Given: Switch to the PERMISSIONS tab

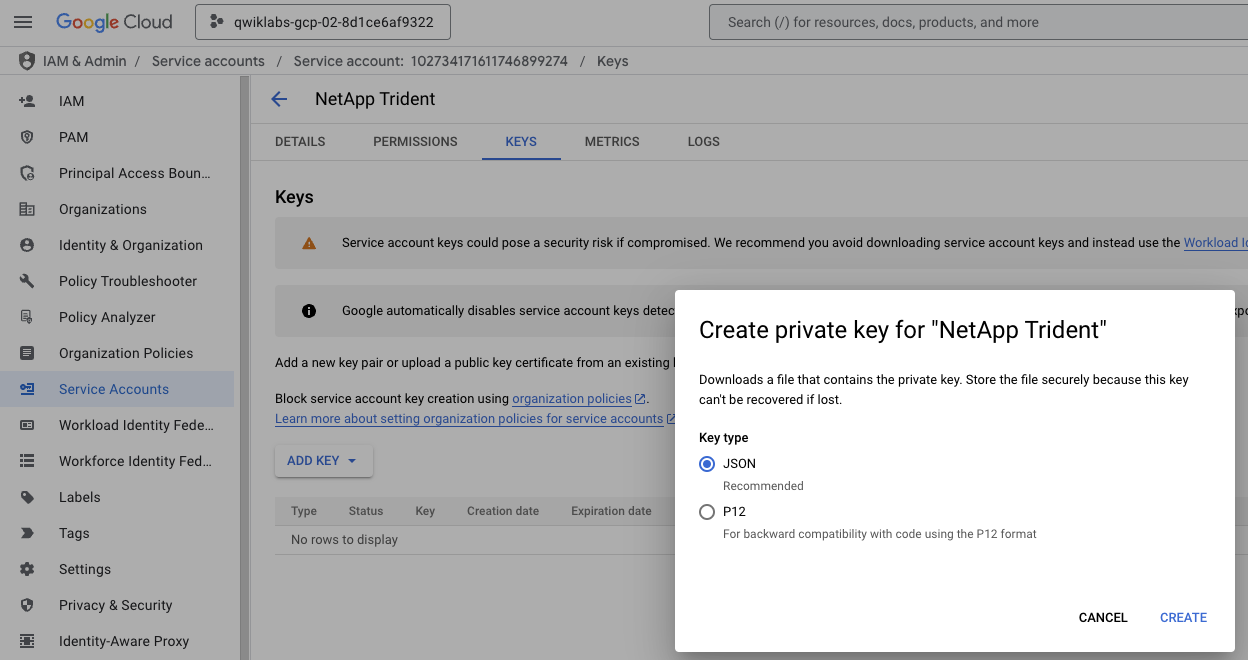Looking at the screenshot, I should [x=415, y=142].
